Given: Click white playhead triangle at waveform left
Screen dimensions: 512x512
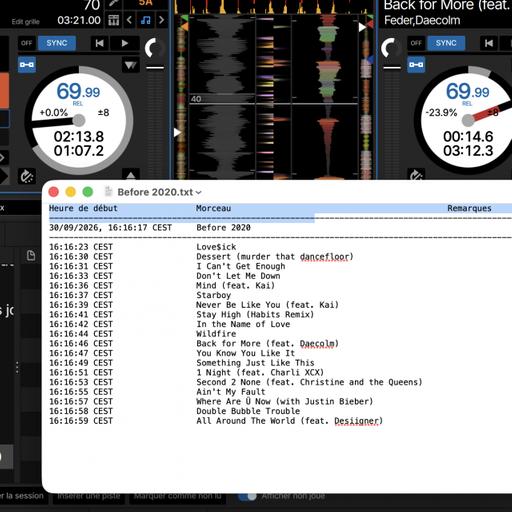Looking at the screenshot, I should coord(177,132).
